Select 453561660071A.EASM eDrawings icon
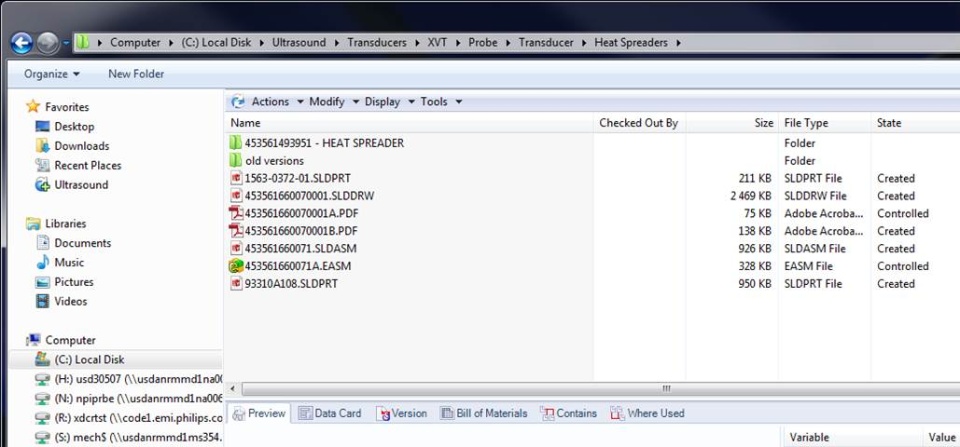Screen dimensions: 960x447 236,266
